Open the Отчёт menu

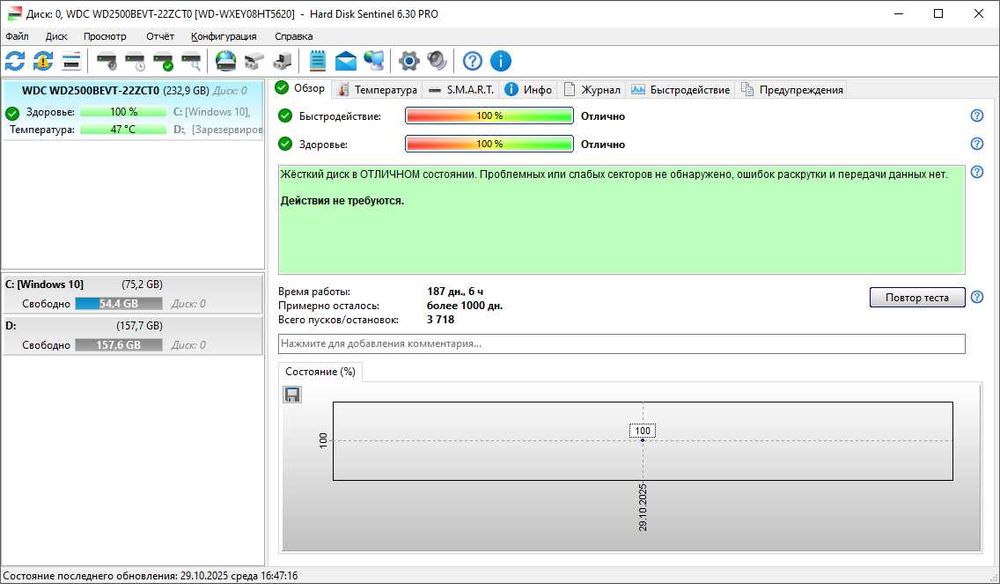click(159, 36)
